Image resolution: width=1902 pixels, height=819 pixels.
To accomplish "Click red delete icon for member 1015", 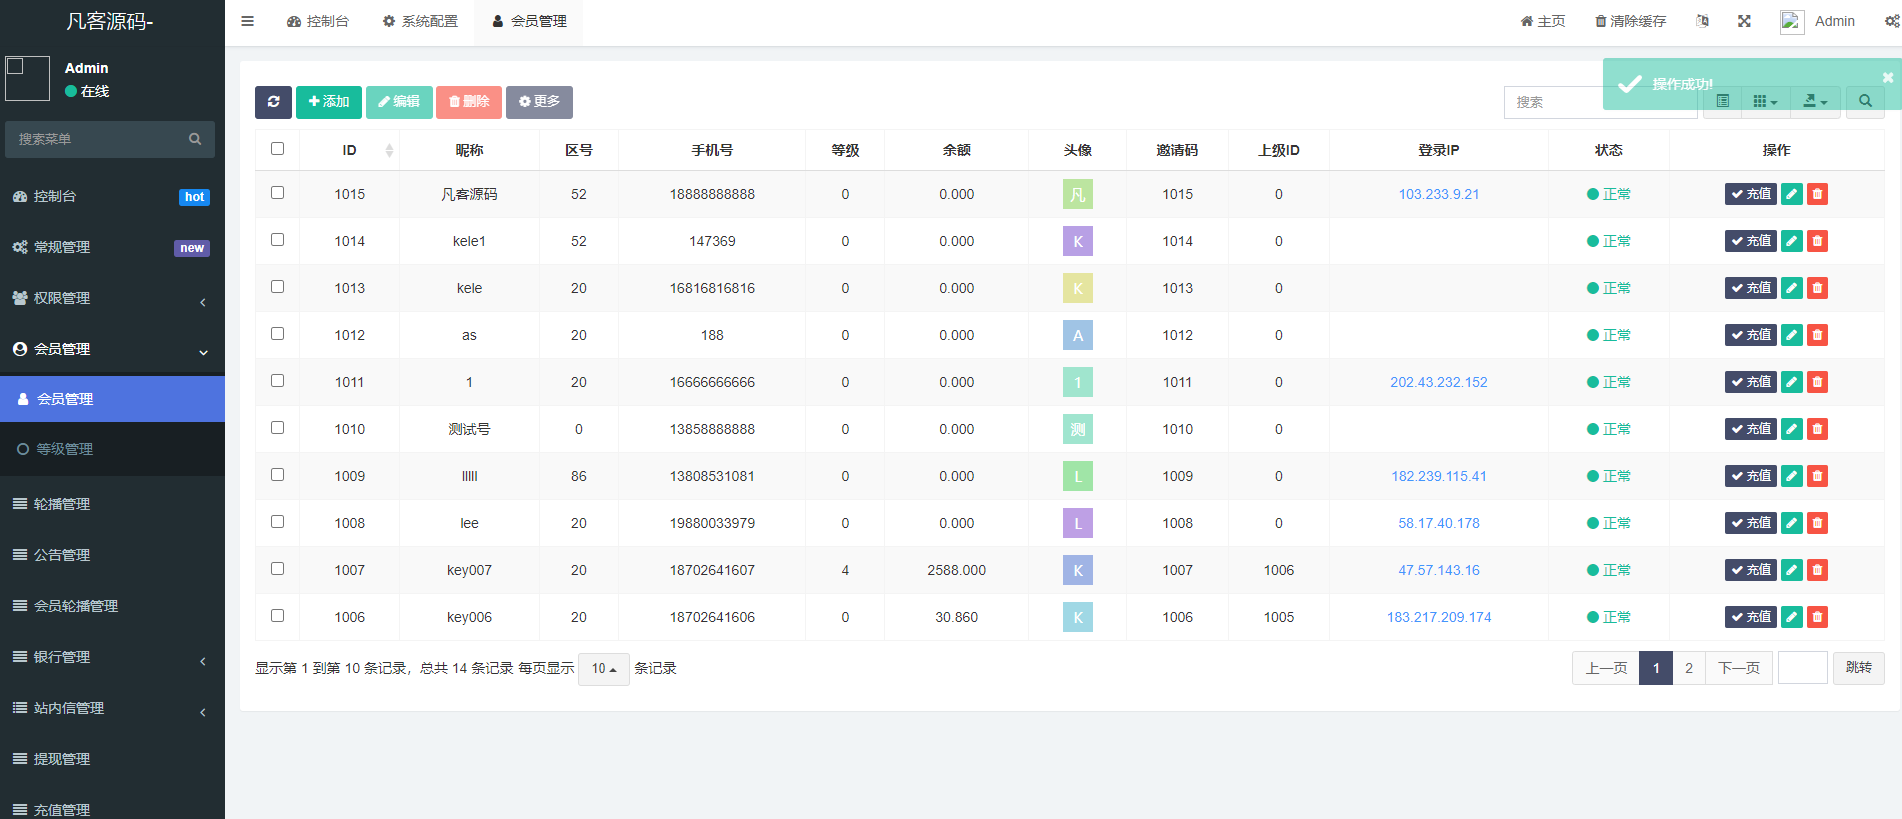I will tap(1817, 194).
